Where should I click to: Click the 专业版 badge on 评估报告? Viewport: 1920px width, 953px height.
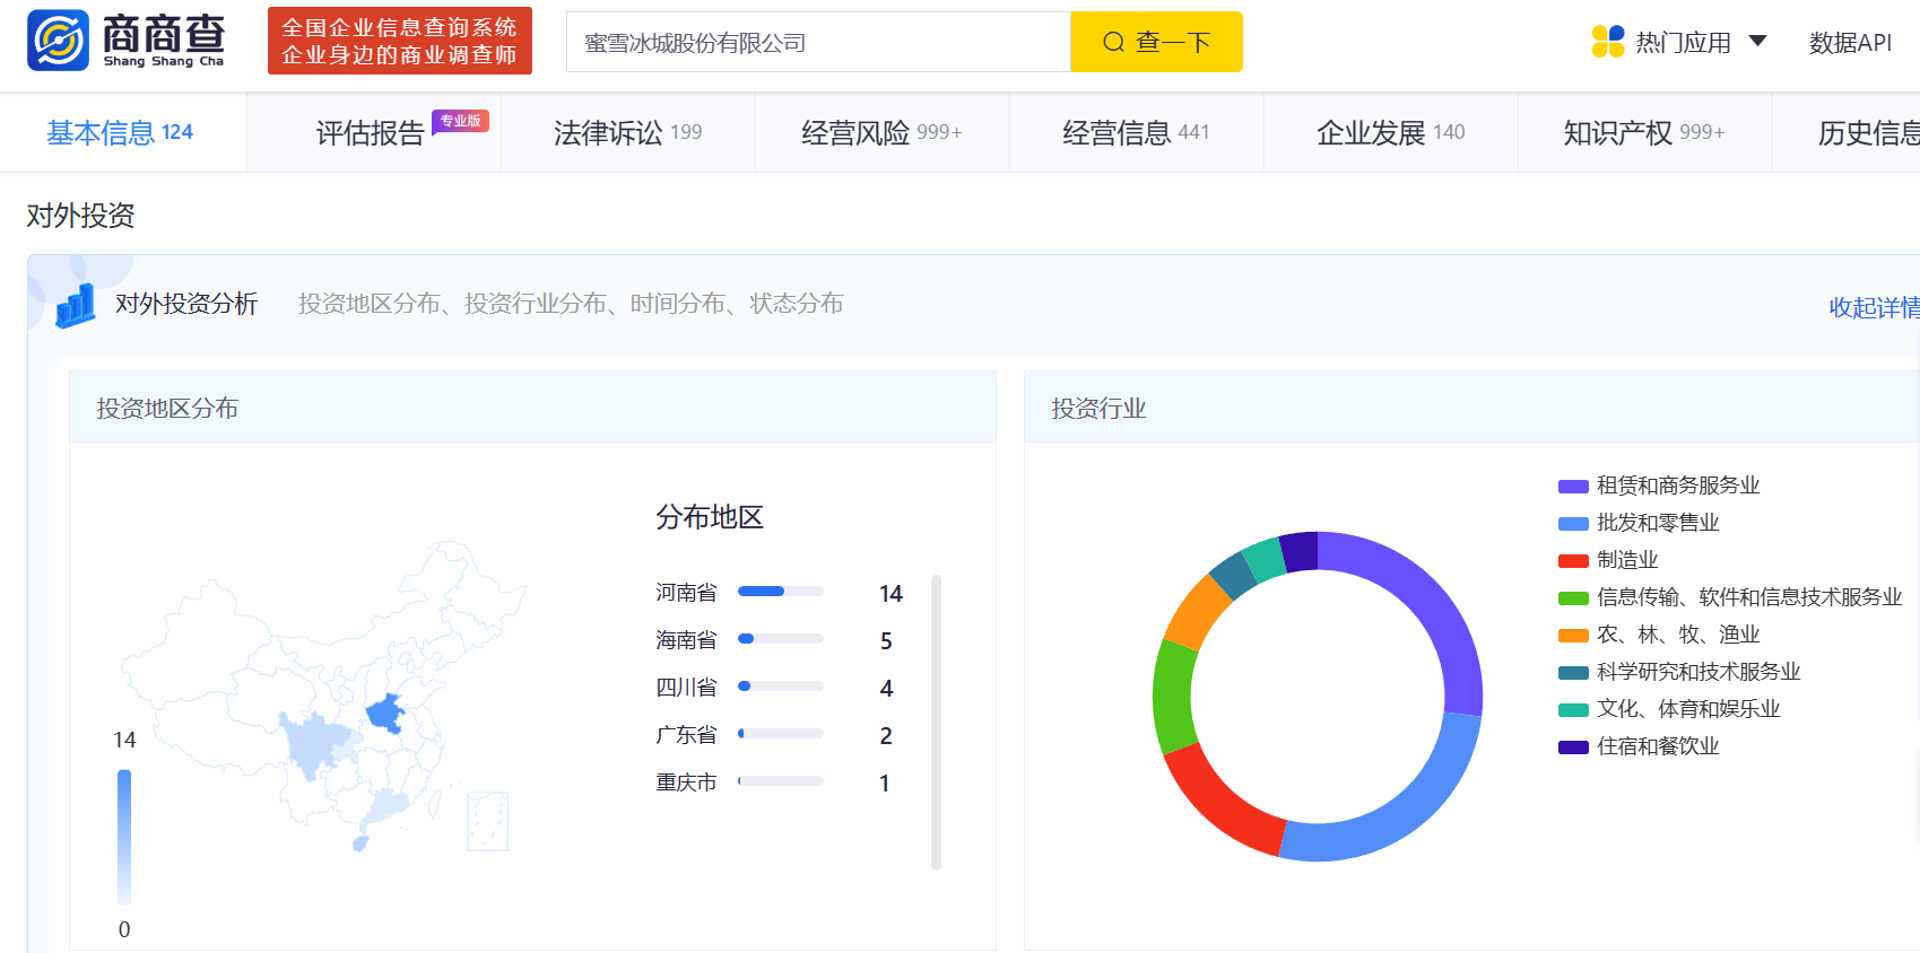click(460, 121)
